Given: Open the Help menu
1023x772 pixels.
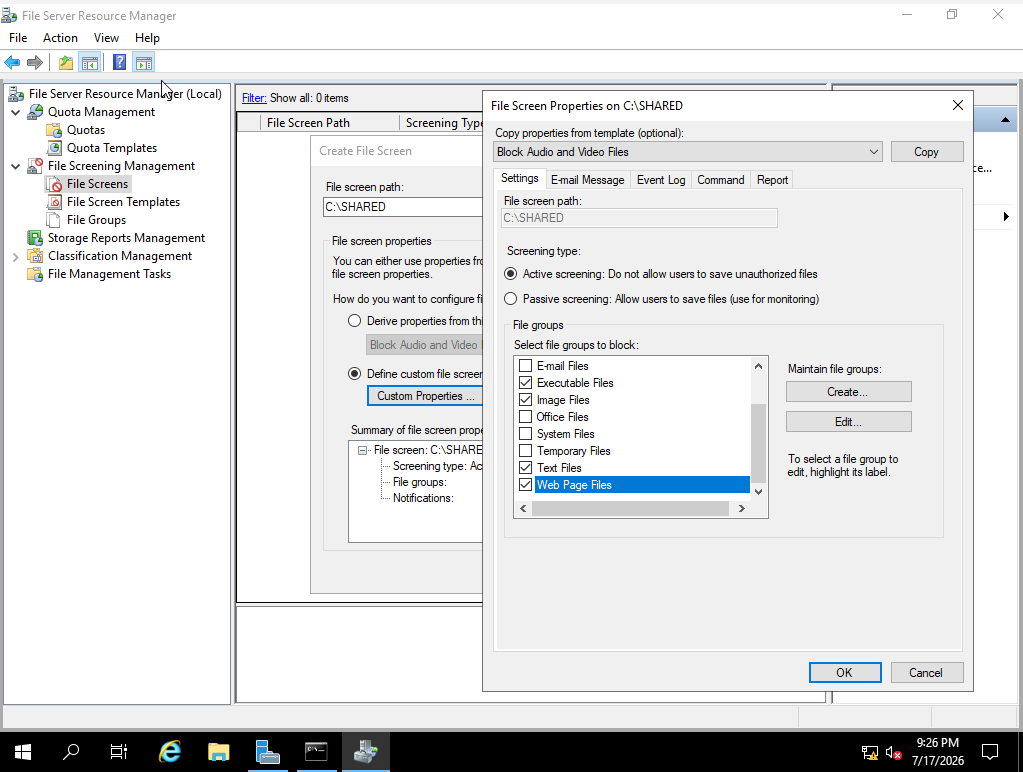Looking at the screenshot, I should [x=147, y=38].
